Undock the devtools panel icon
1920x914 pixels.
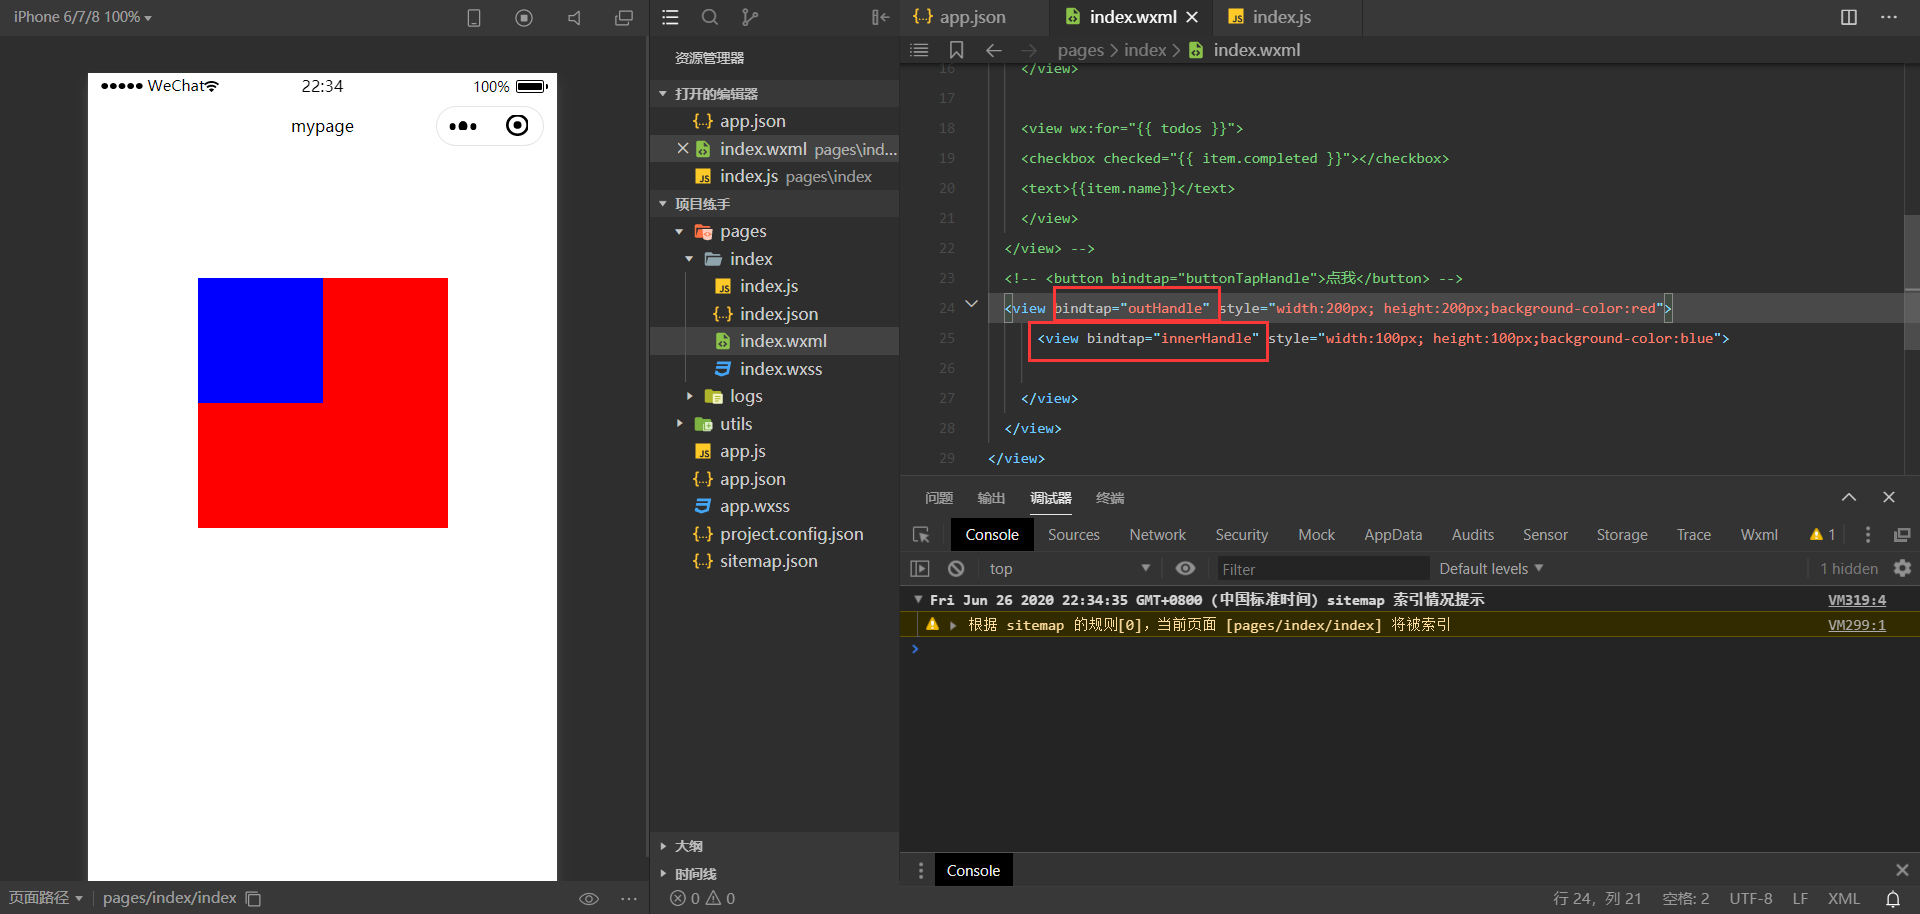(1902, 535)
